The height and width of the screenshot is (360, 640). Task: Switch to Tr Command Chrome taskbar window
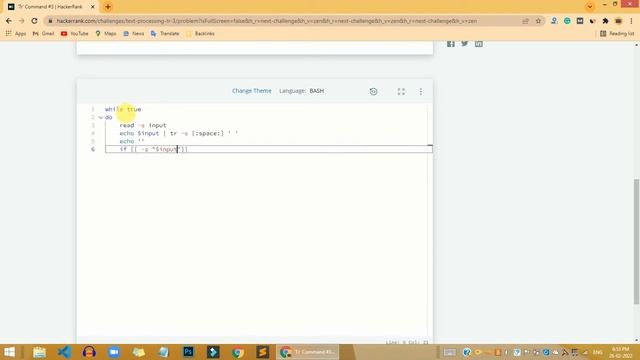point(308,352)
